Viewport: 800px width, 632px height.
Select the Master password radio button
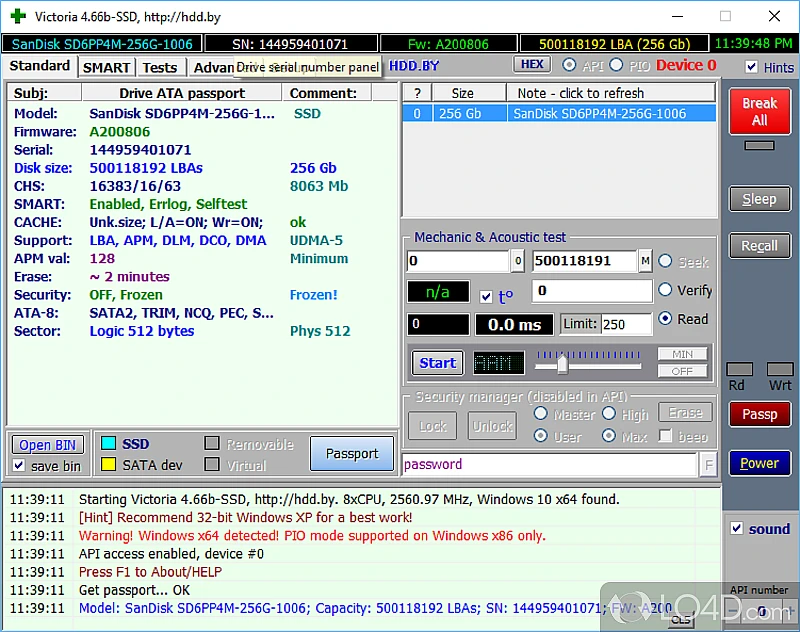(541, 414)
